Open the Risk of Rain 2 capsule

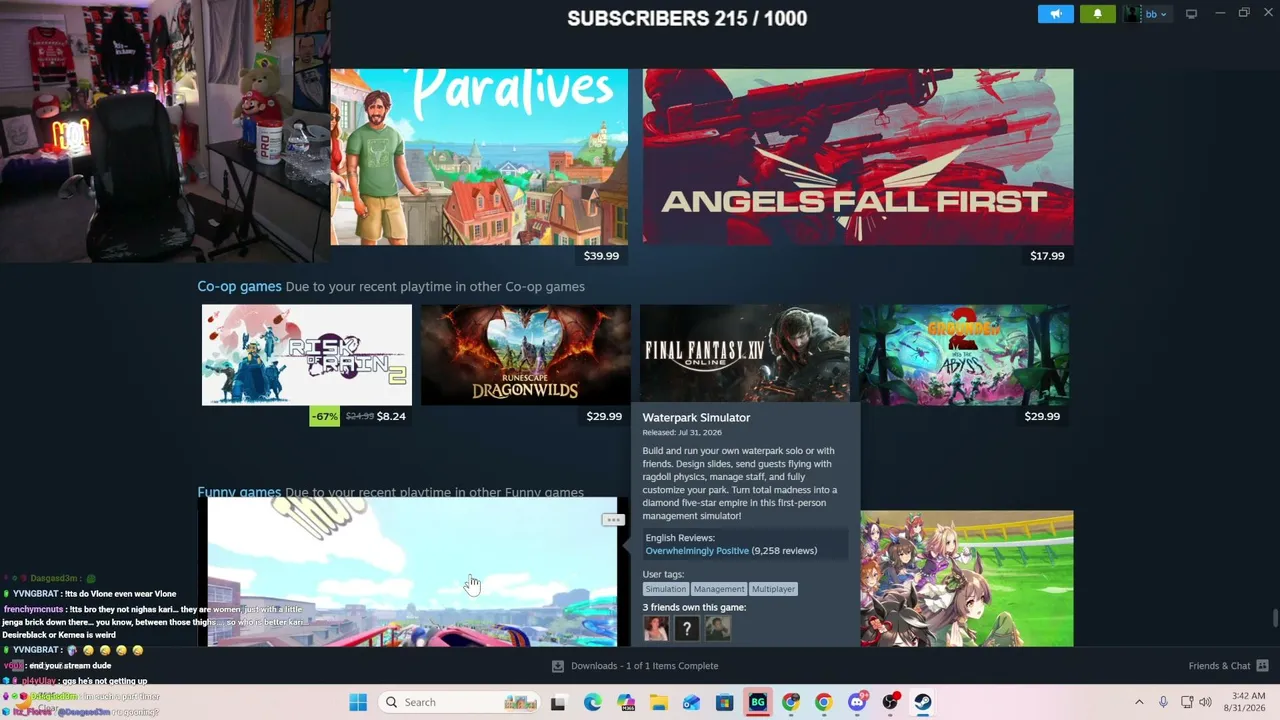[x=307, y=355]
